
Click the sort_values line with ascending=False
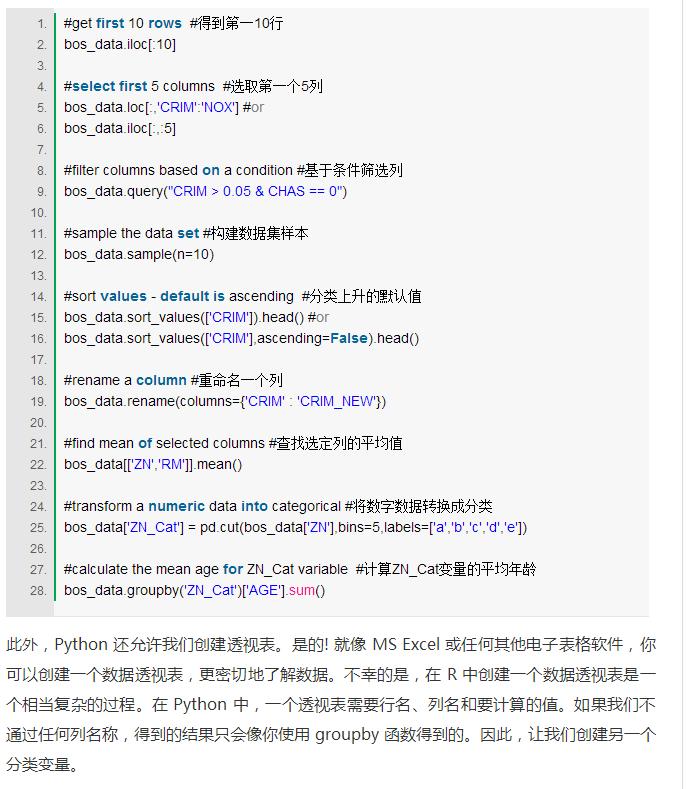(241, 338)
